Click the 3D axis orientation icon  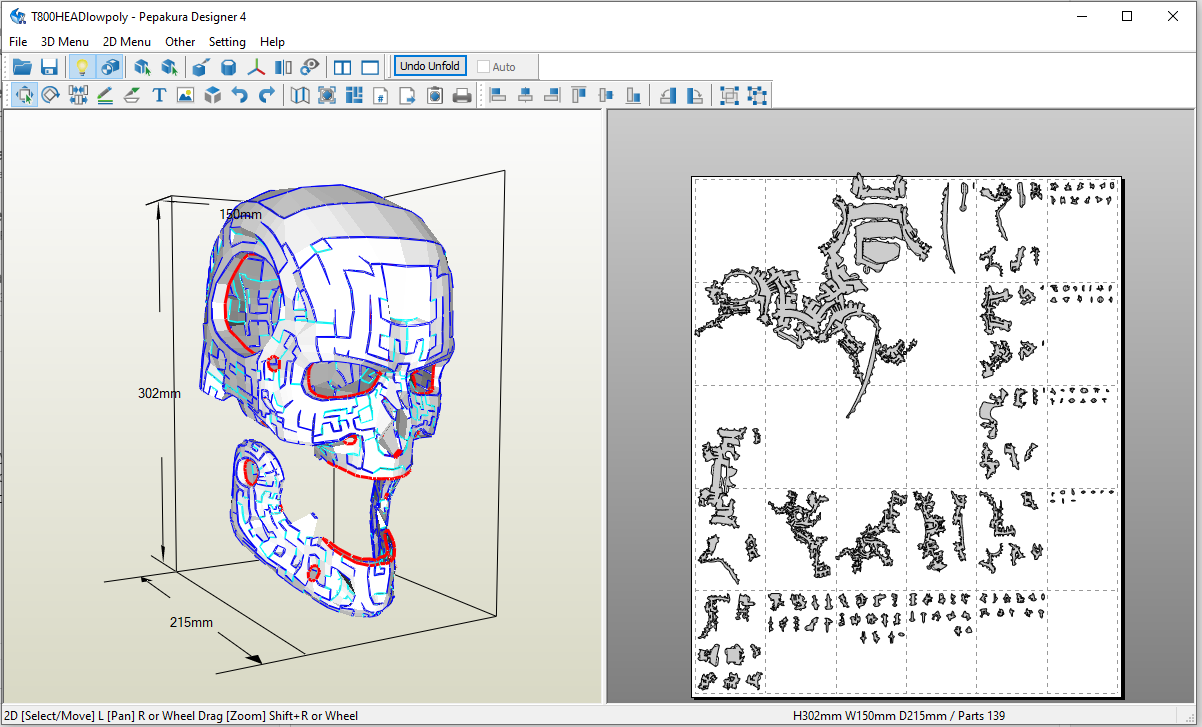click(256, 67)
